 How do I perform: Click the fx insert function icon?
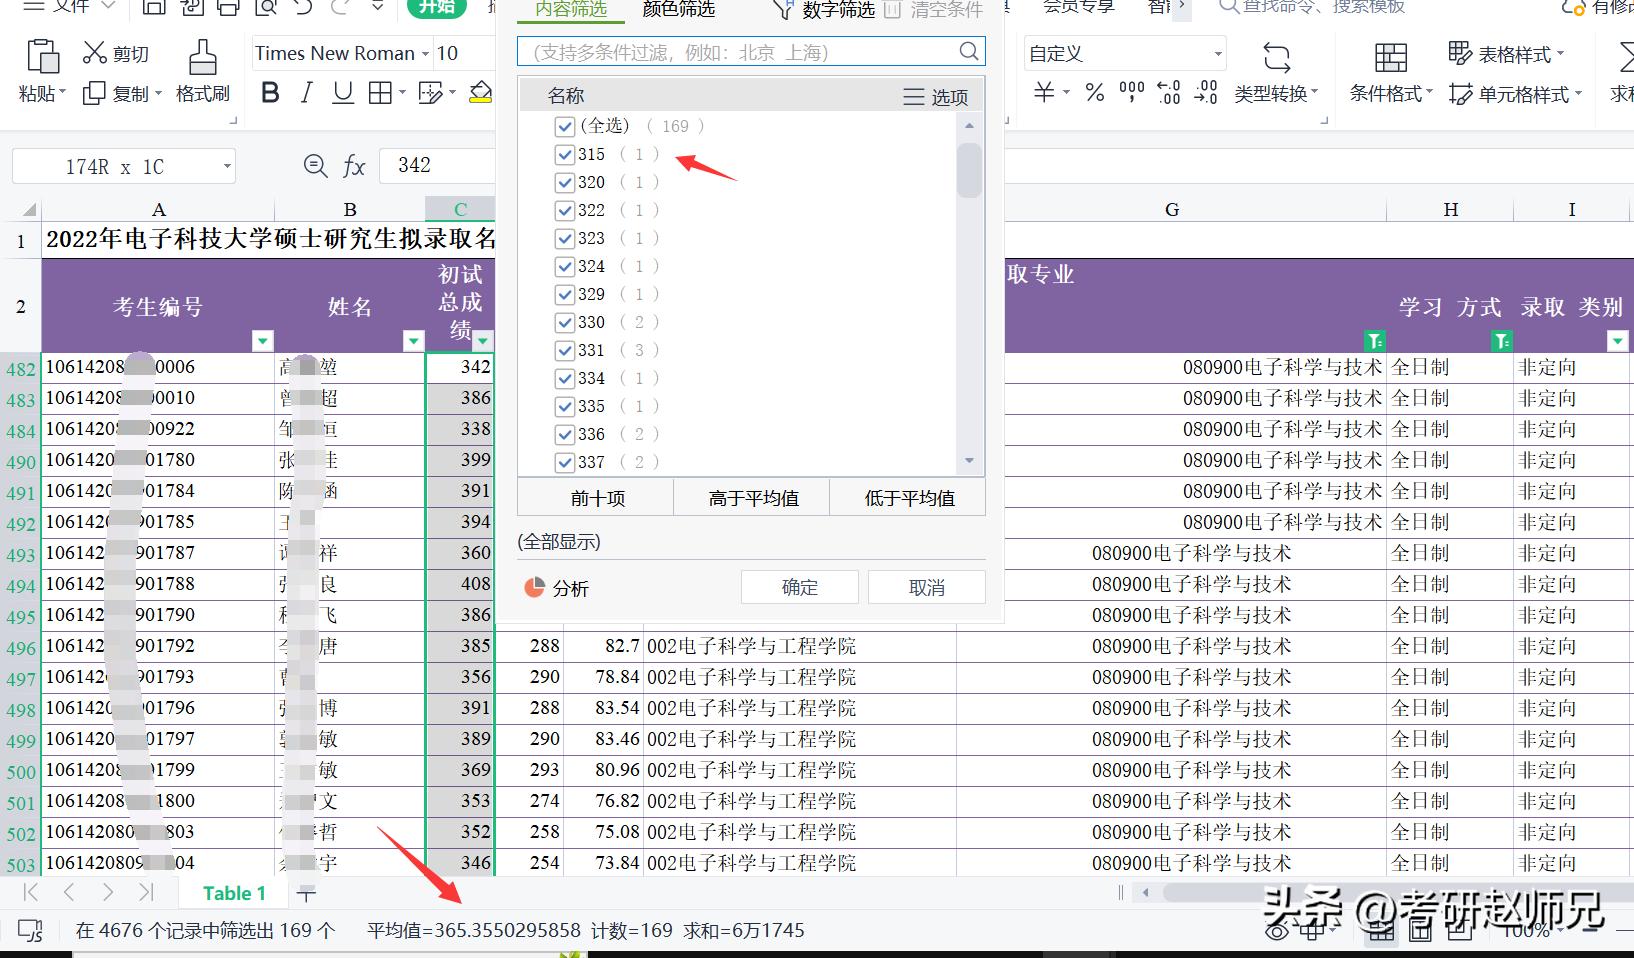(355, 166)
